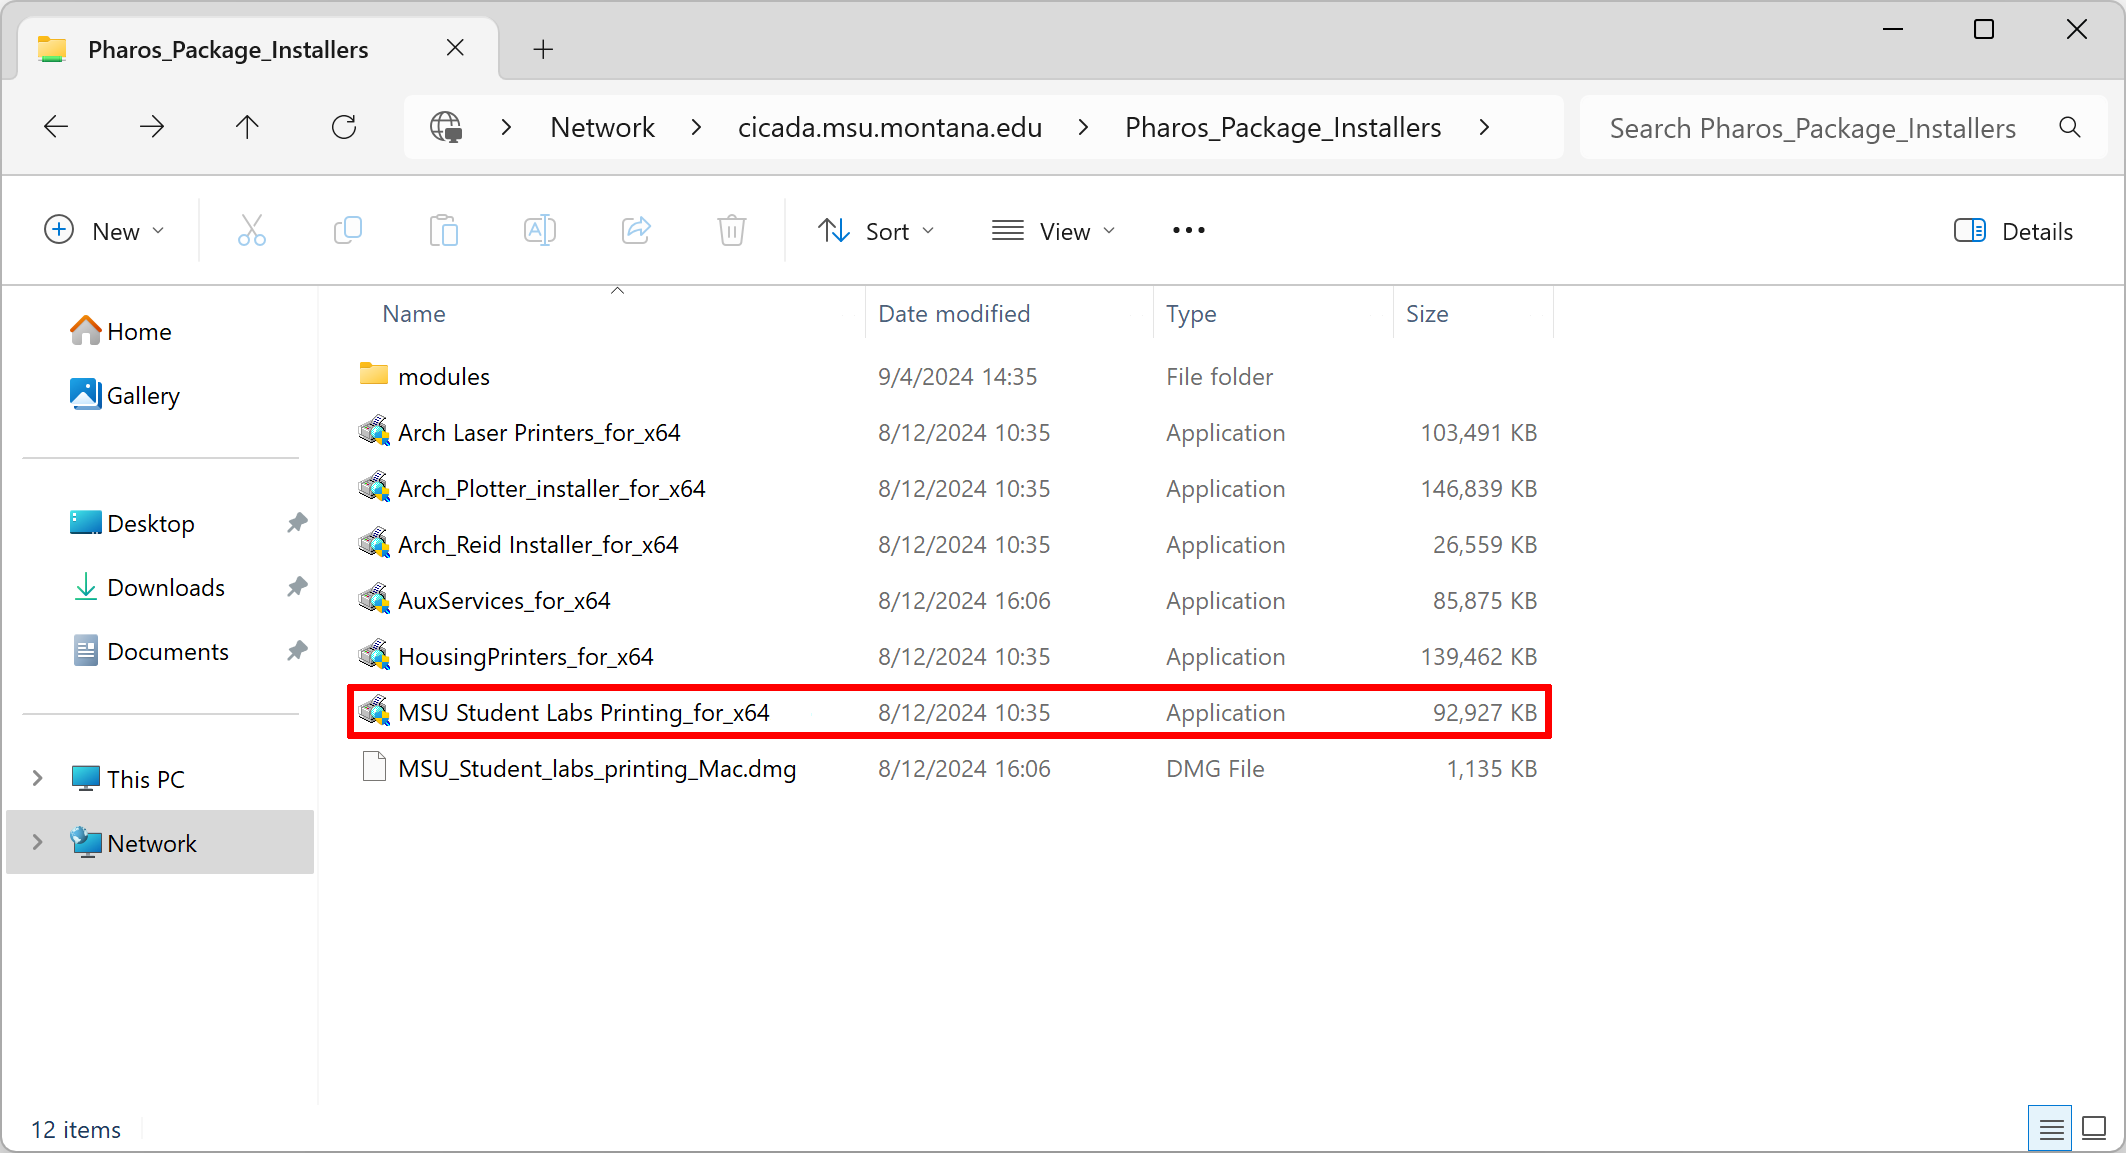
Task: Open the See more ellipsis menu
Action: pos(1187,230)
